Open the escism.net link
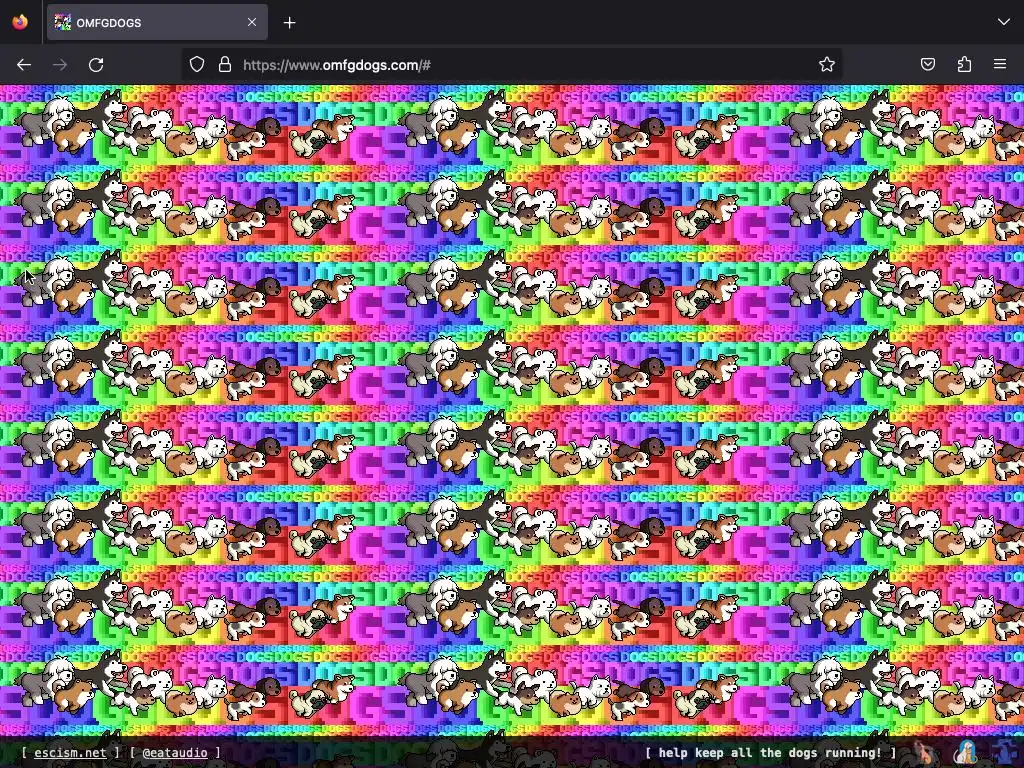The image size is (1024, 768). (70, 752)
